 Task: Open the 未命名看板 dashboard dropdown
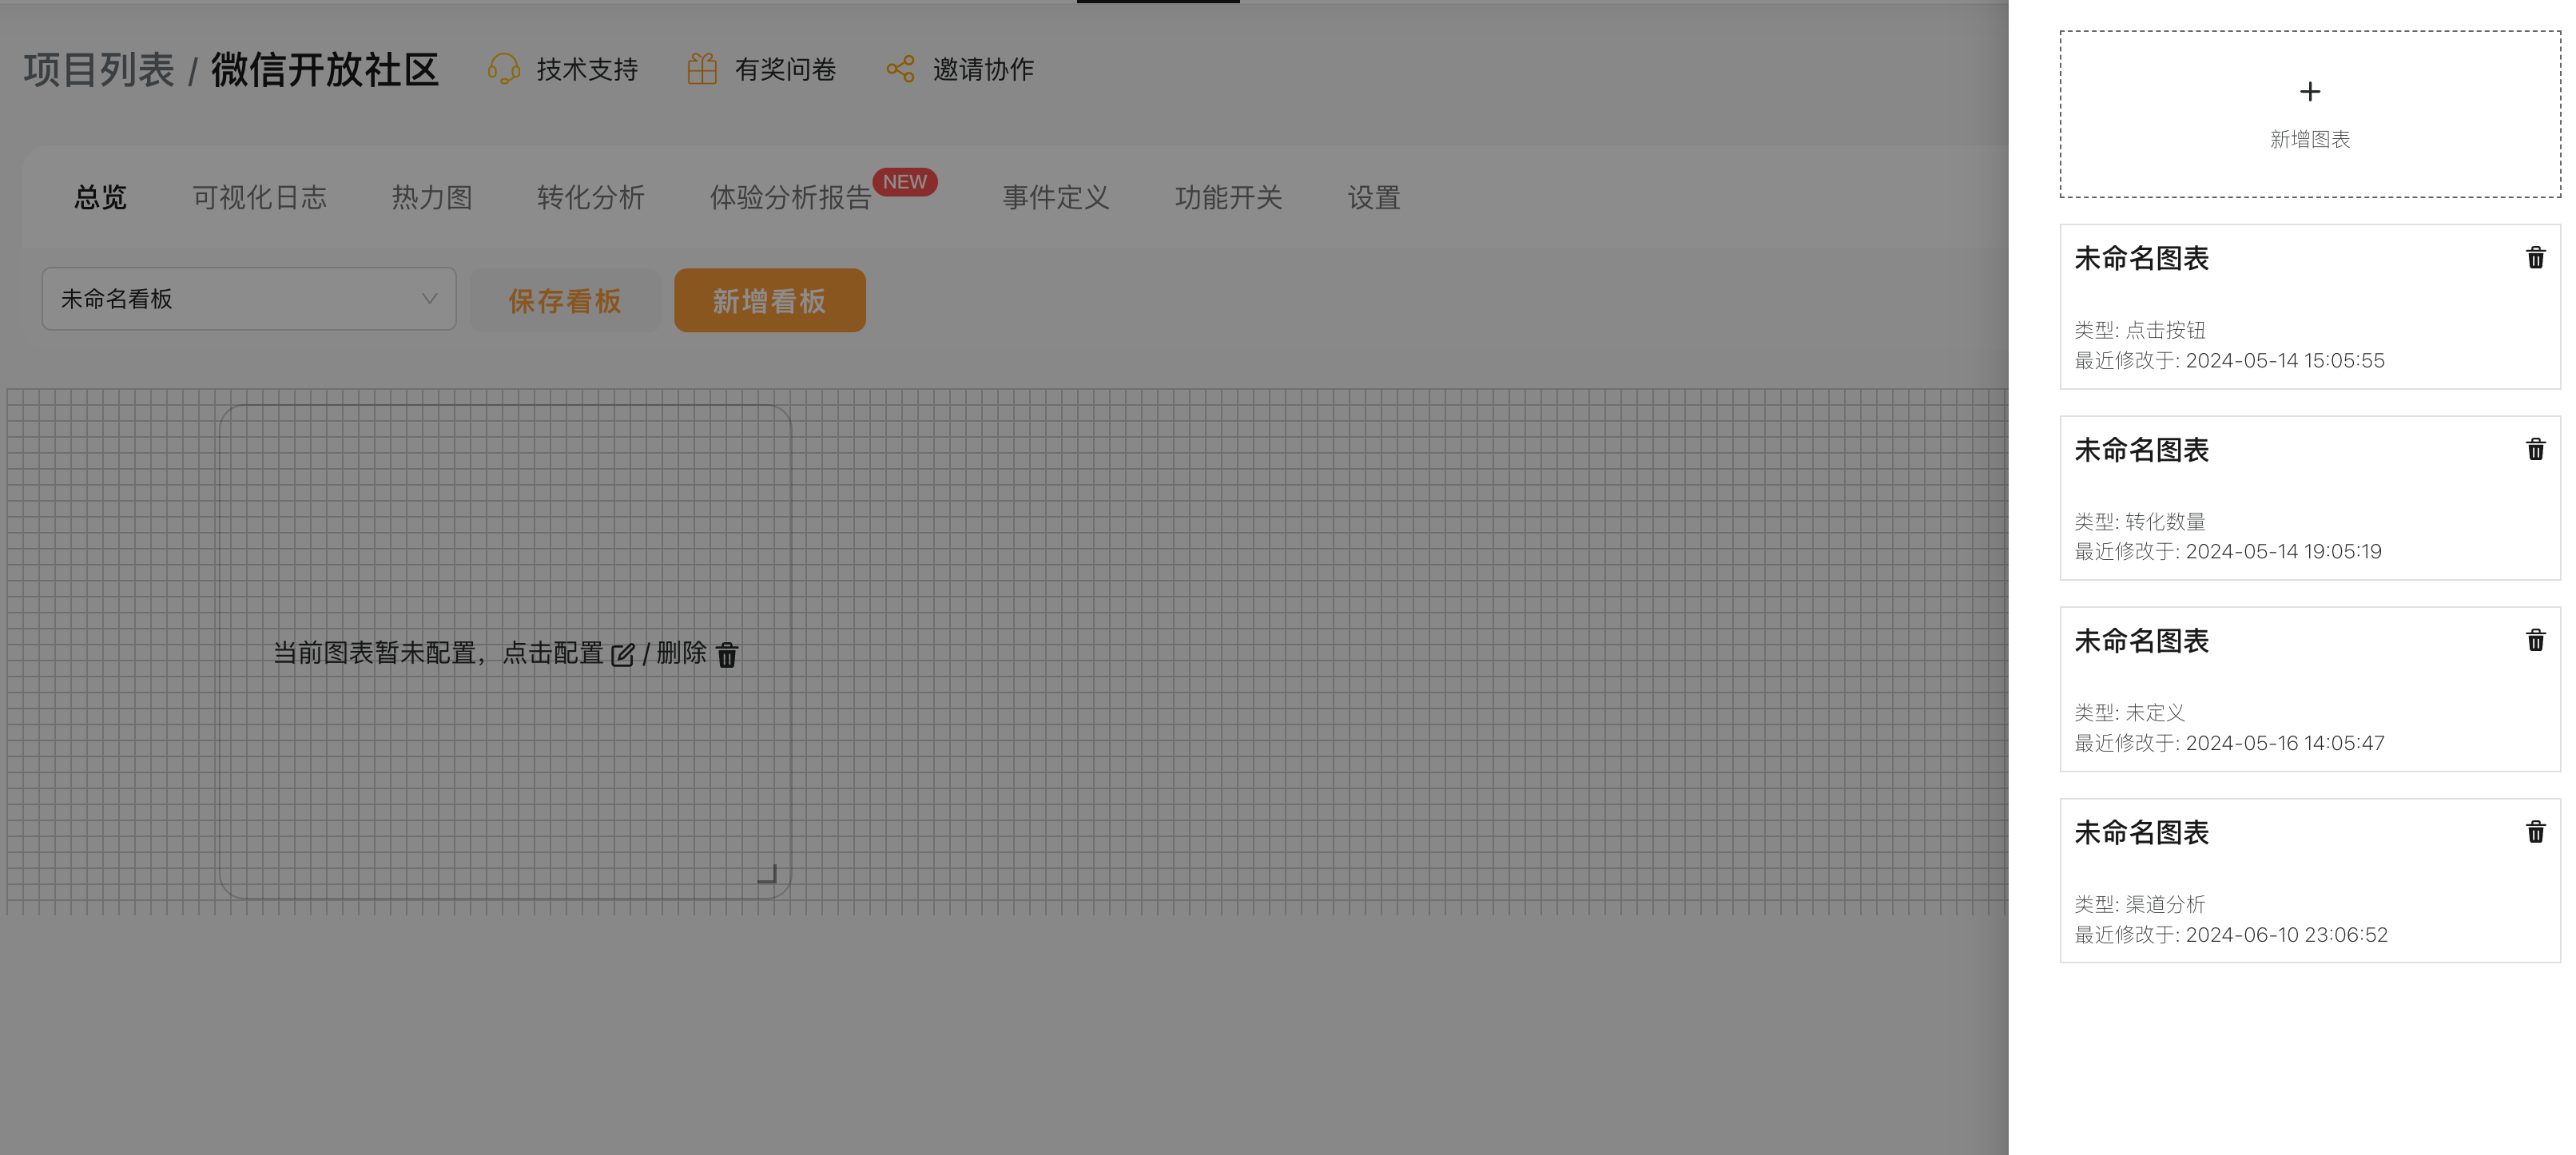[249, 299]
